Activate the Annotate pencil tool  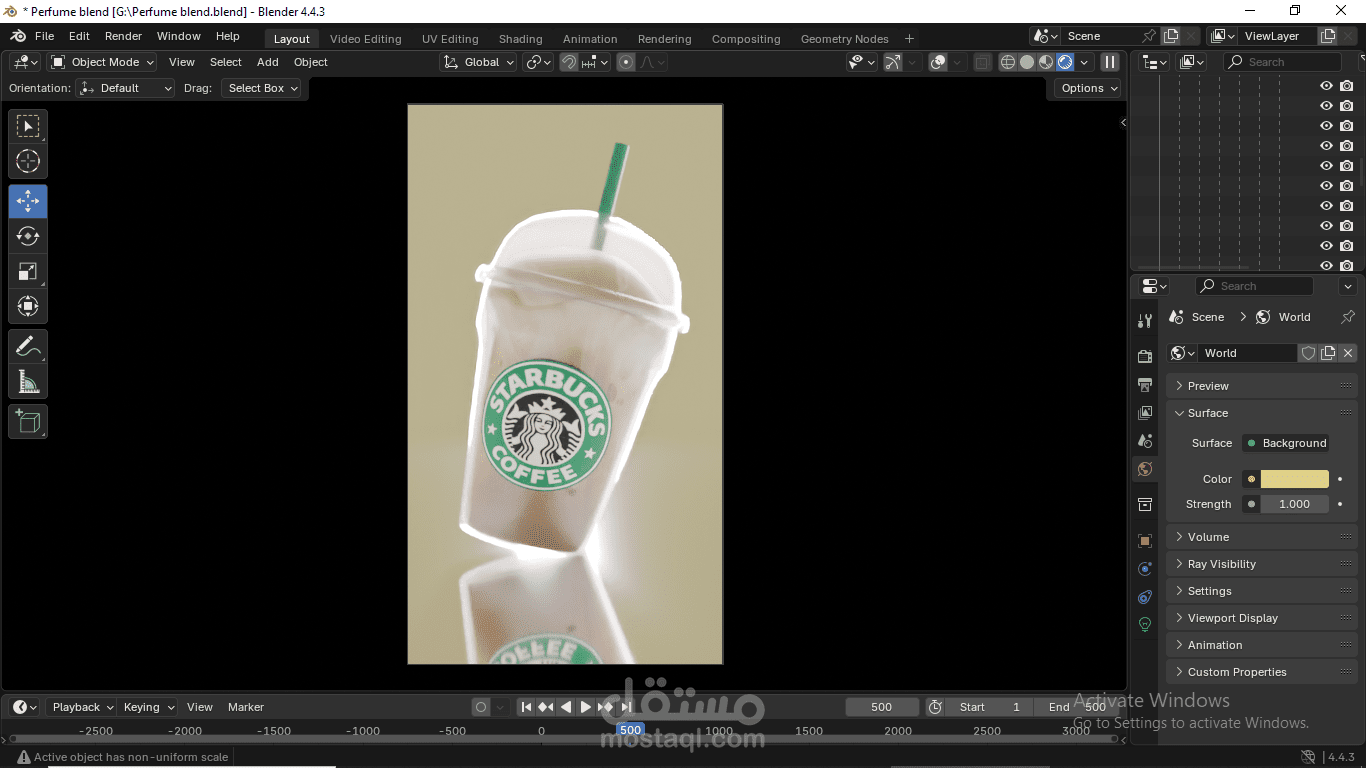[x=28, y=347]
